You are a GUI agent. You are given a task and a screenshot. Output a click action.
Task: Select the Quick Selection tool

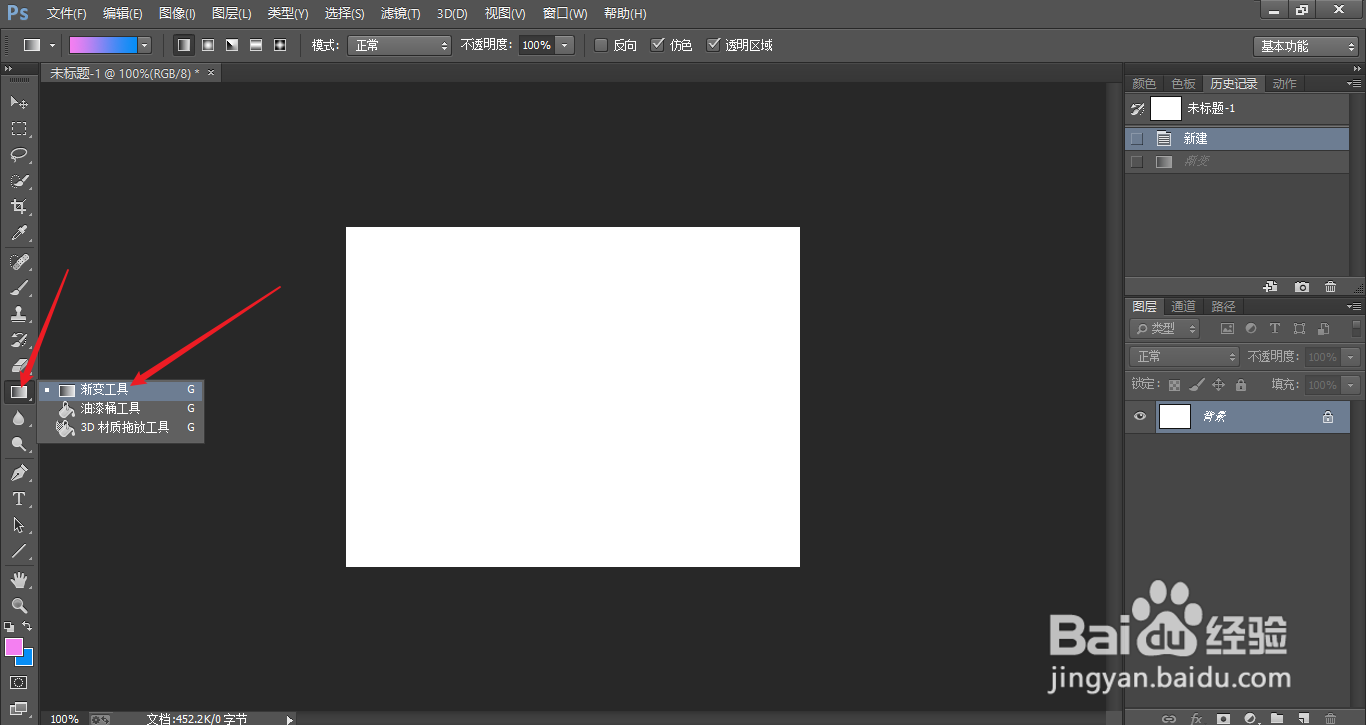pos(19,181)
